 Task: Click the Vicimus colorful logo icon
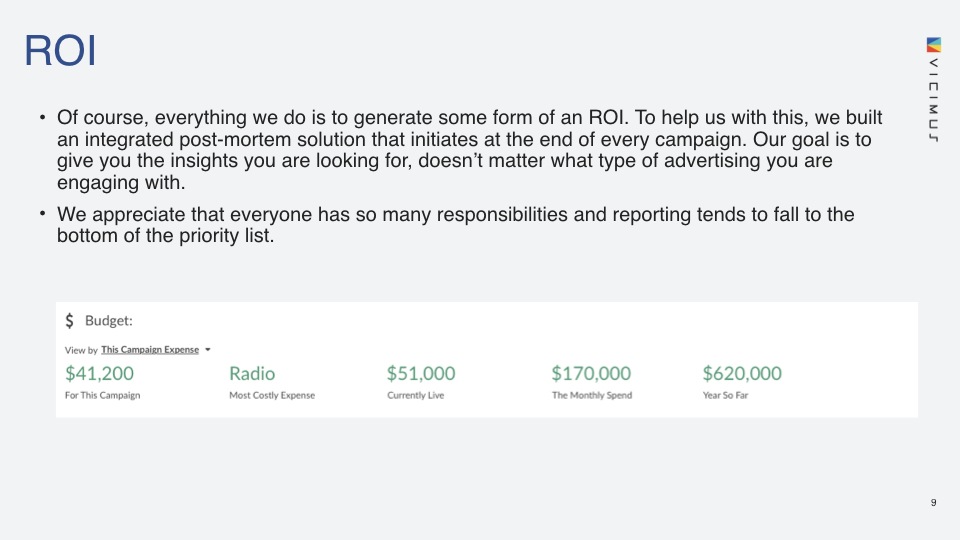(933, 45)
